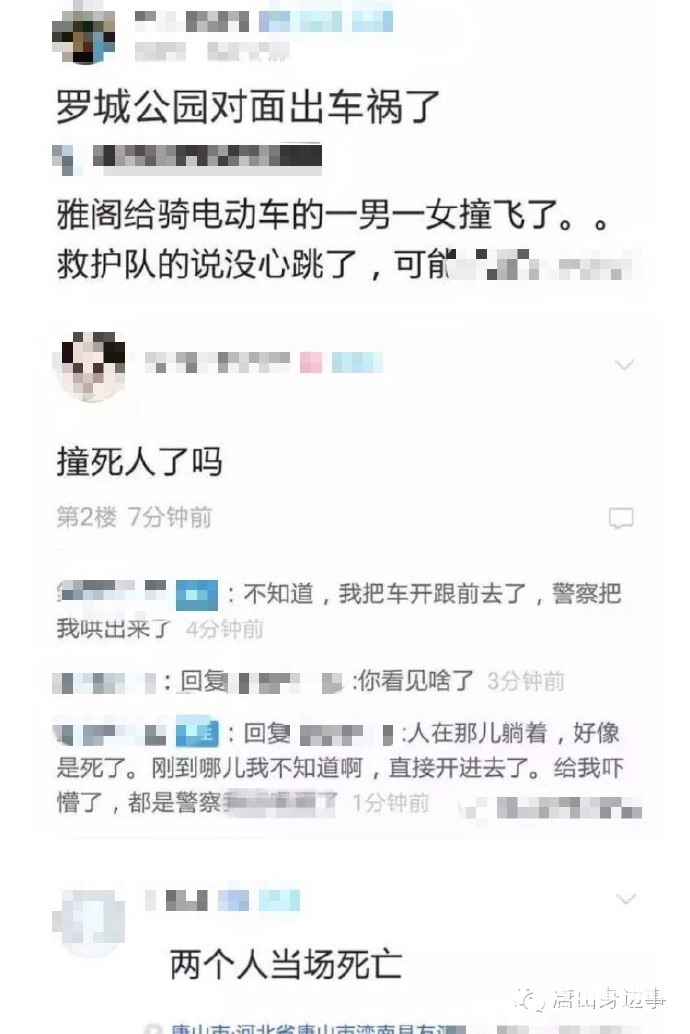Tap comment 两个人当场死亡
The image size is (690, 1034).
pos(286,965)
